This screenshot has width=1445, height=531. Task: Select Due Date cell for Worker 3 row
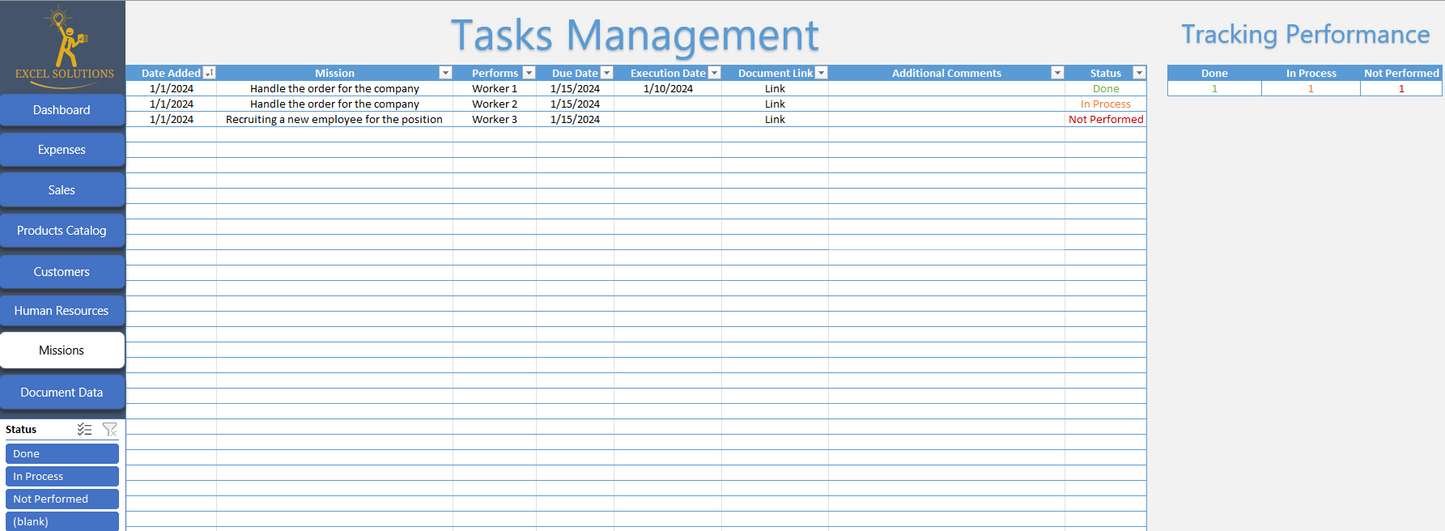[575, 119]
